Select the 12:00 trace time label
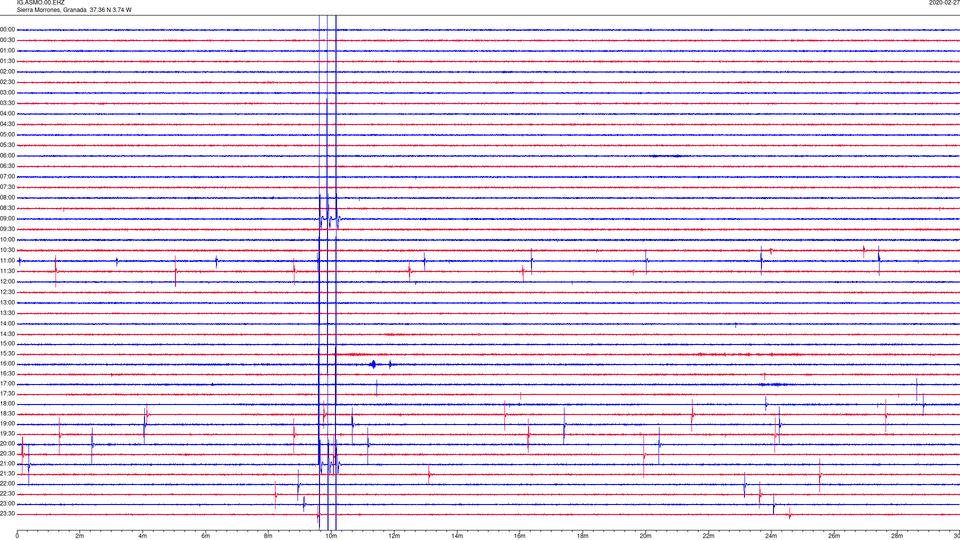The height and width of the screenshot is (540, 960). [x=7, y=282]
